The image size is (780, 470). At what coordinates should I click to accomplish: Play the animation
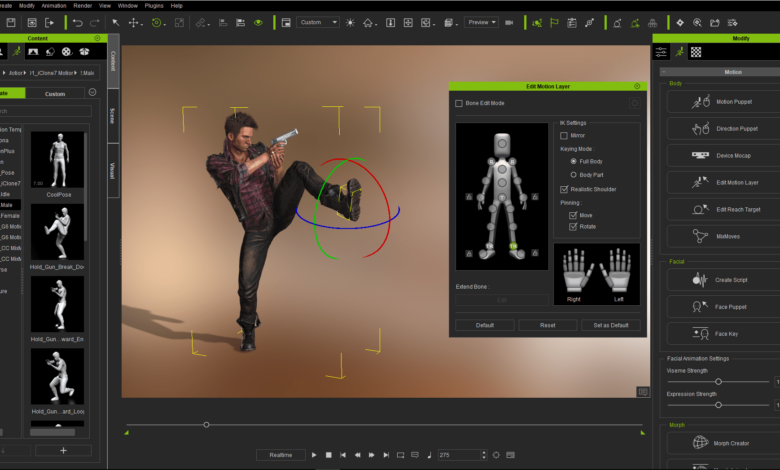[314, 455]
